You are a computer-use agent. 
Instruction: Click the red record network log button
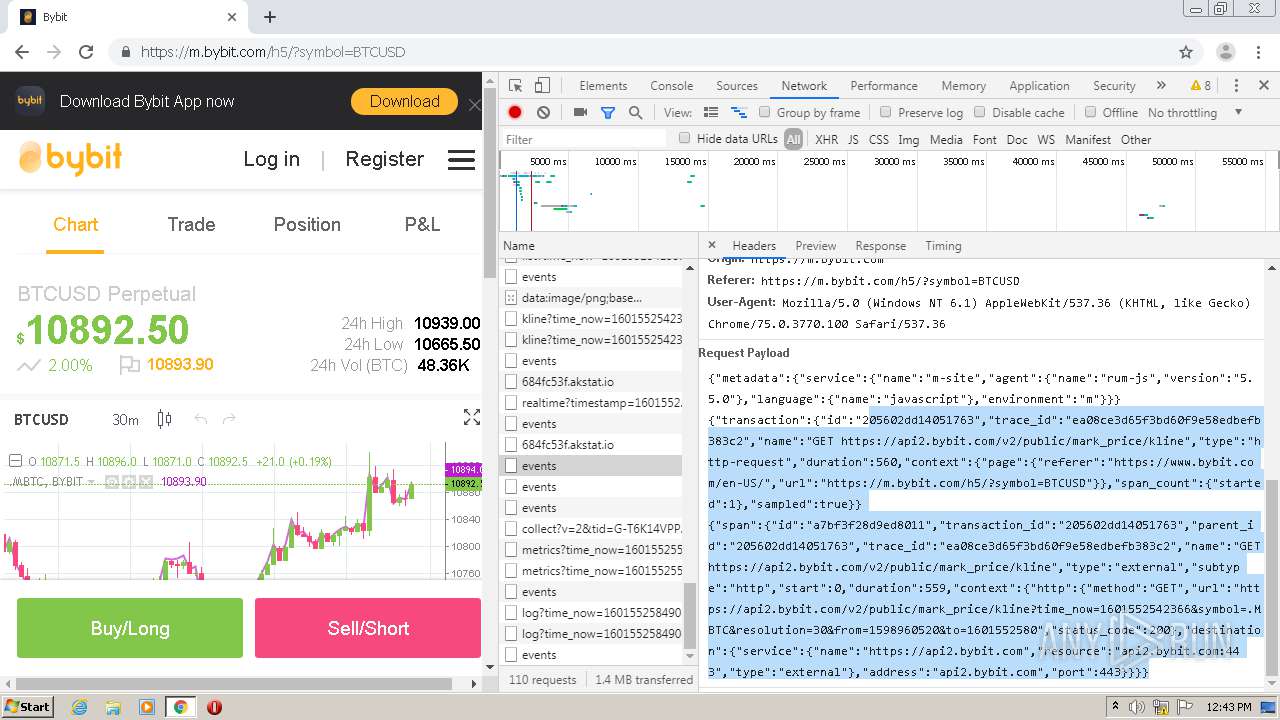click(515, 113)
